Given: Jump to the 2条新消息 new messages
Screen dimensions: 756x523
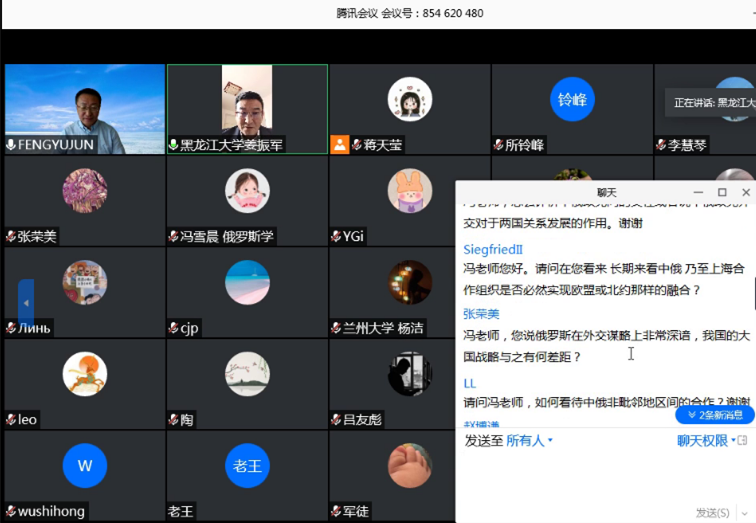Looking at the screenshot, I should pos(715,415).
